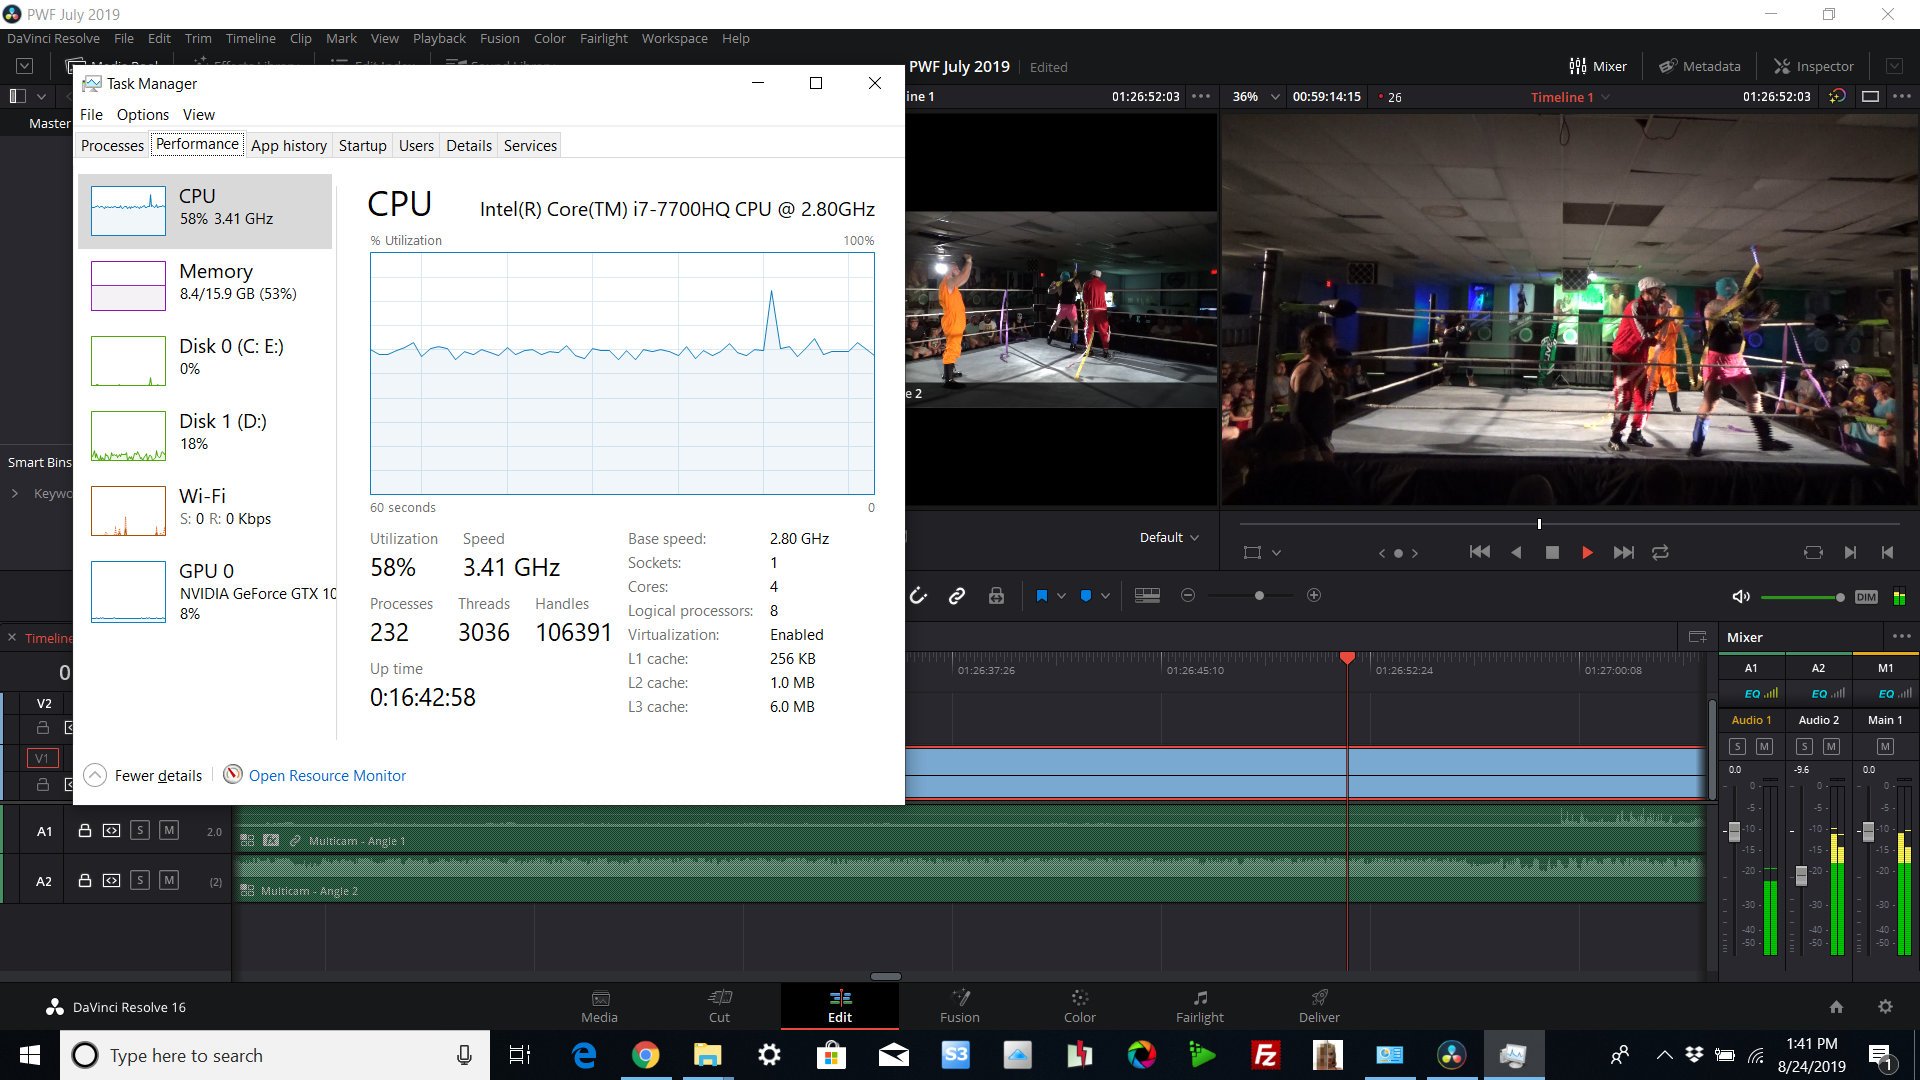Expand top-right toolbar overflow arrow
Viewport: 1920px width, 1080px height.
click(x=1894, y=66)
